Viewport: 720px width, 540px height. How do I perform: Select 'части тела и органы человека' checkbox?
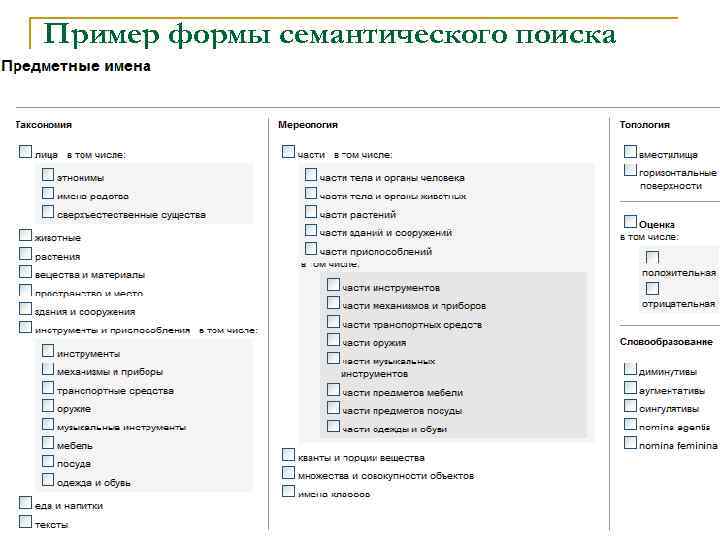pos(311,175)
